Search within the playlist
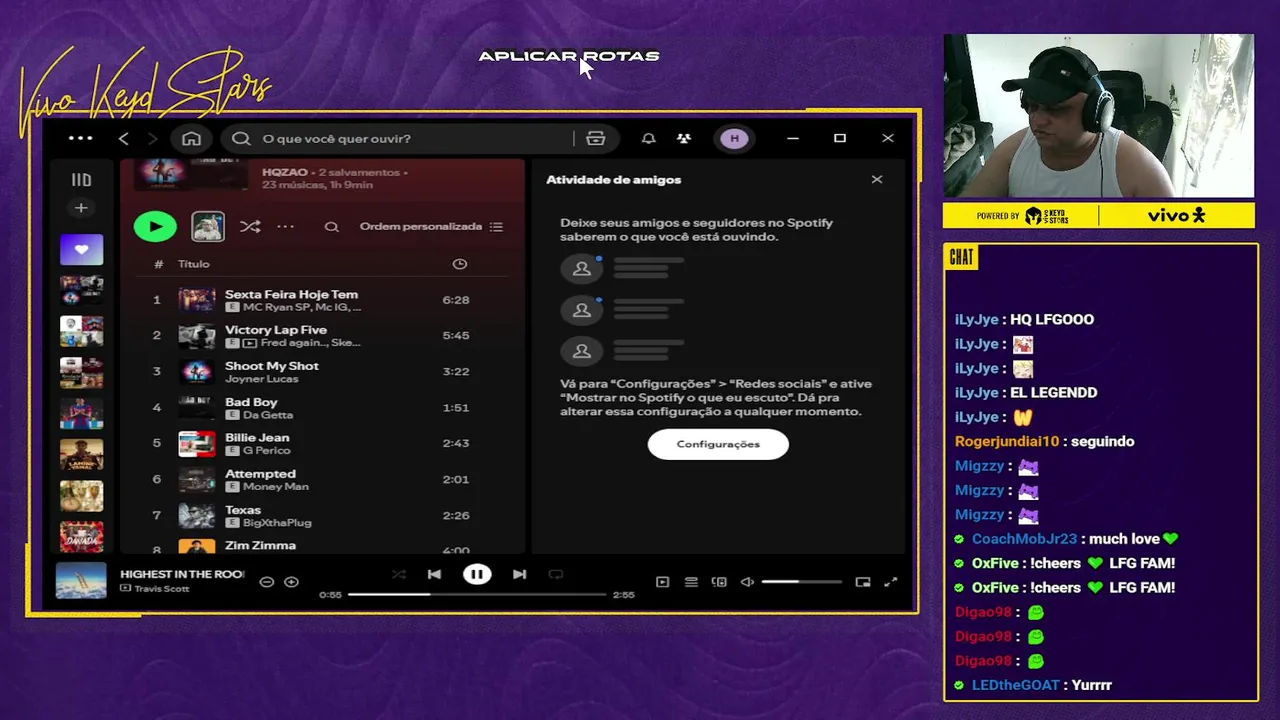The height and width of the screenshot is (720, 1280). pyautogui.click(x=331, y=227)
